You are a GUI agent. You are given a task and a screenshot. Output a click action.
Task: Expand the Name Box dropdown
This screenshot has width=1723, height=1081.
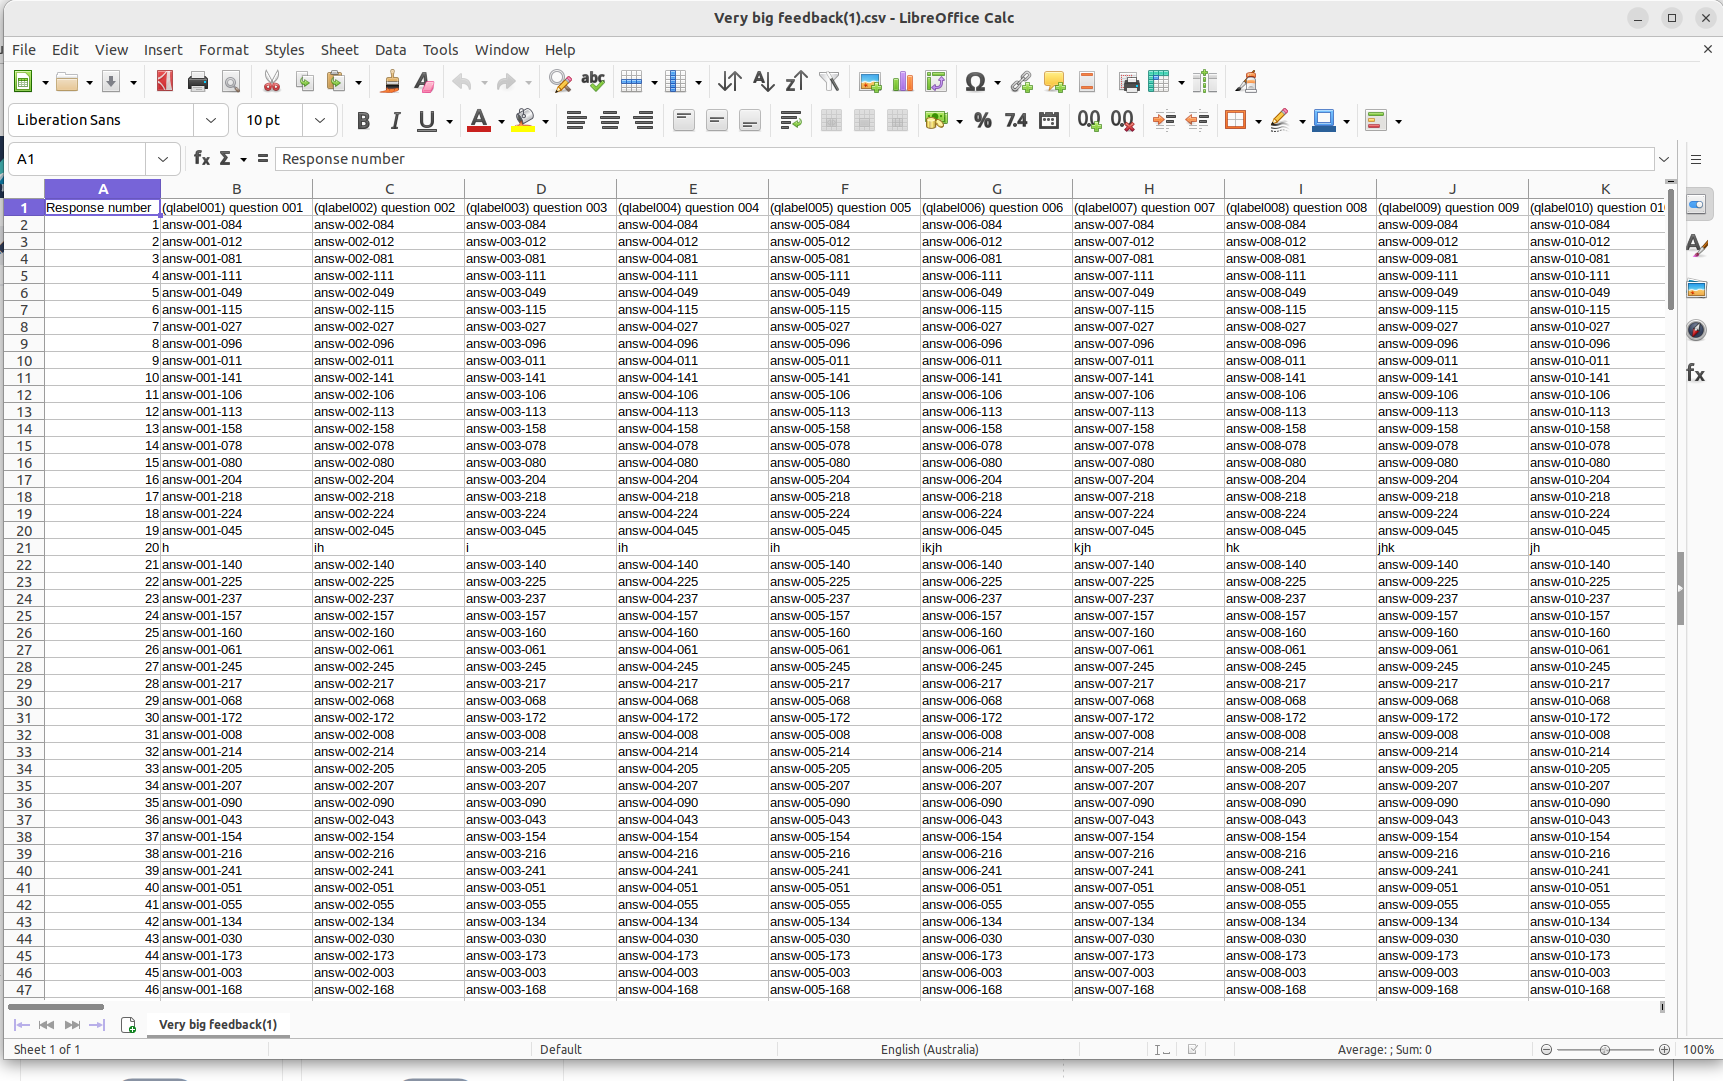click(163, 158)
